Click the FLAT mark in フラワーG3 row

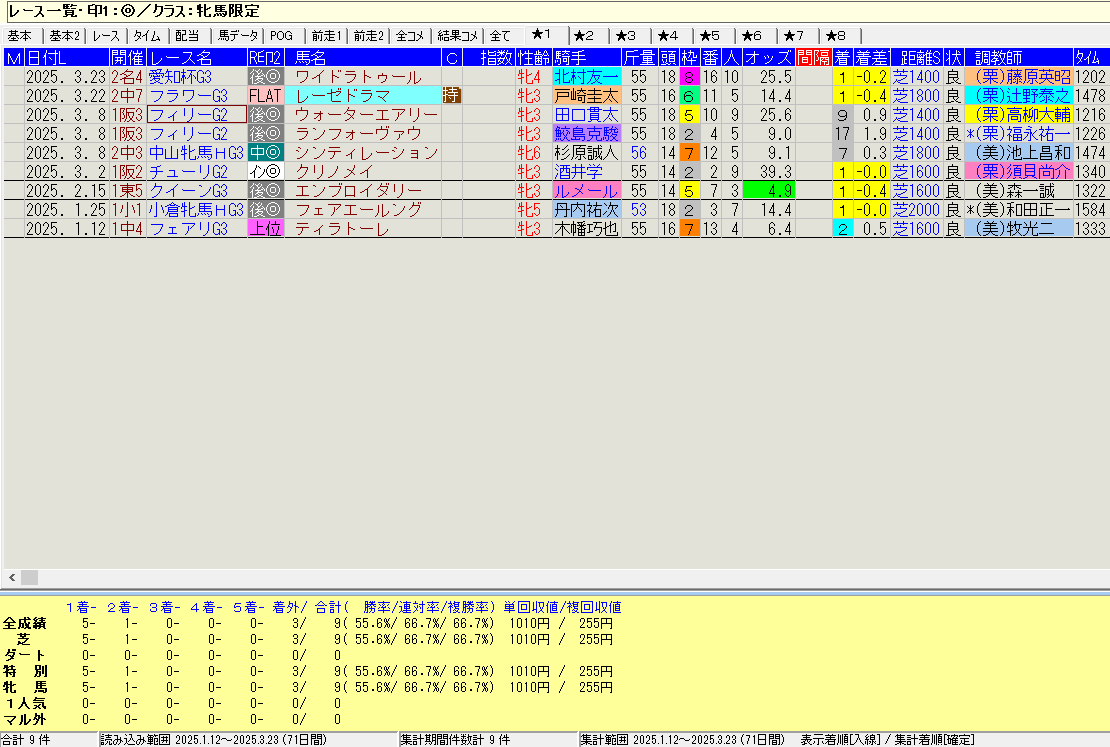tap(265, 96)
